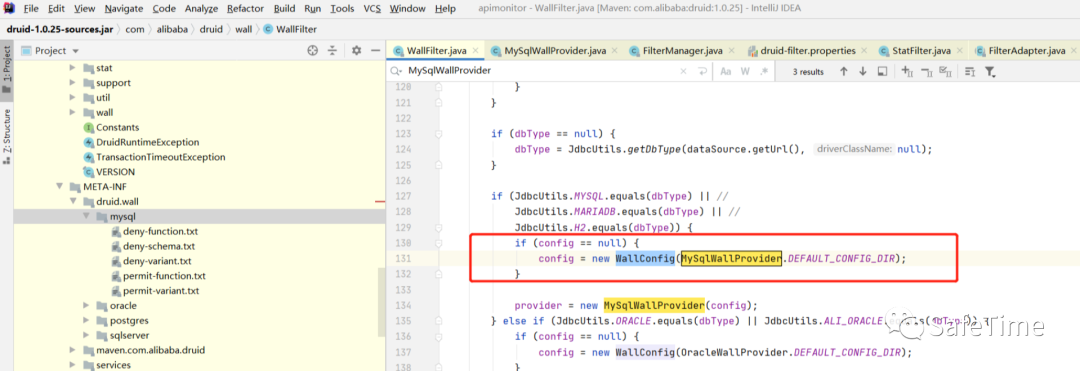Open the Navigate menu
1080x371 pixels.
tap(124, 9)
